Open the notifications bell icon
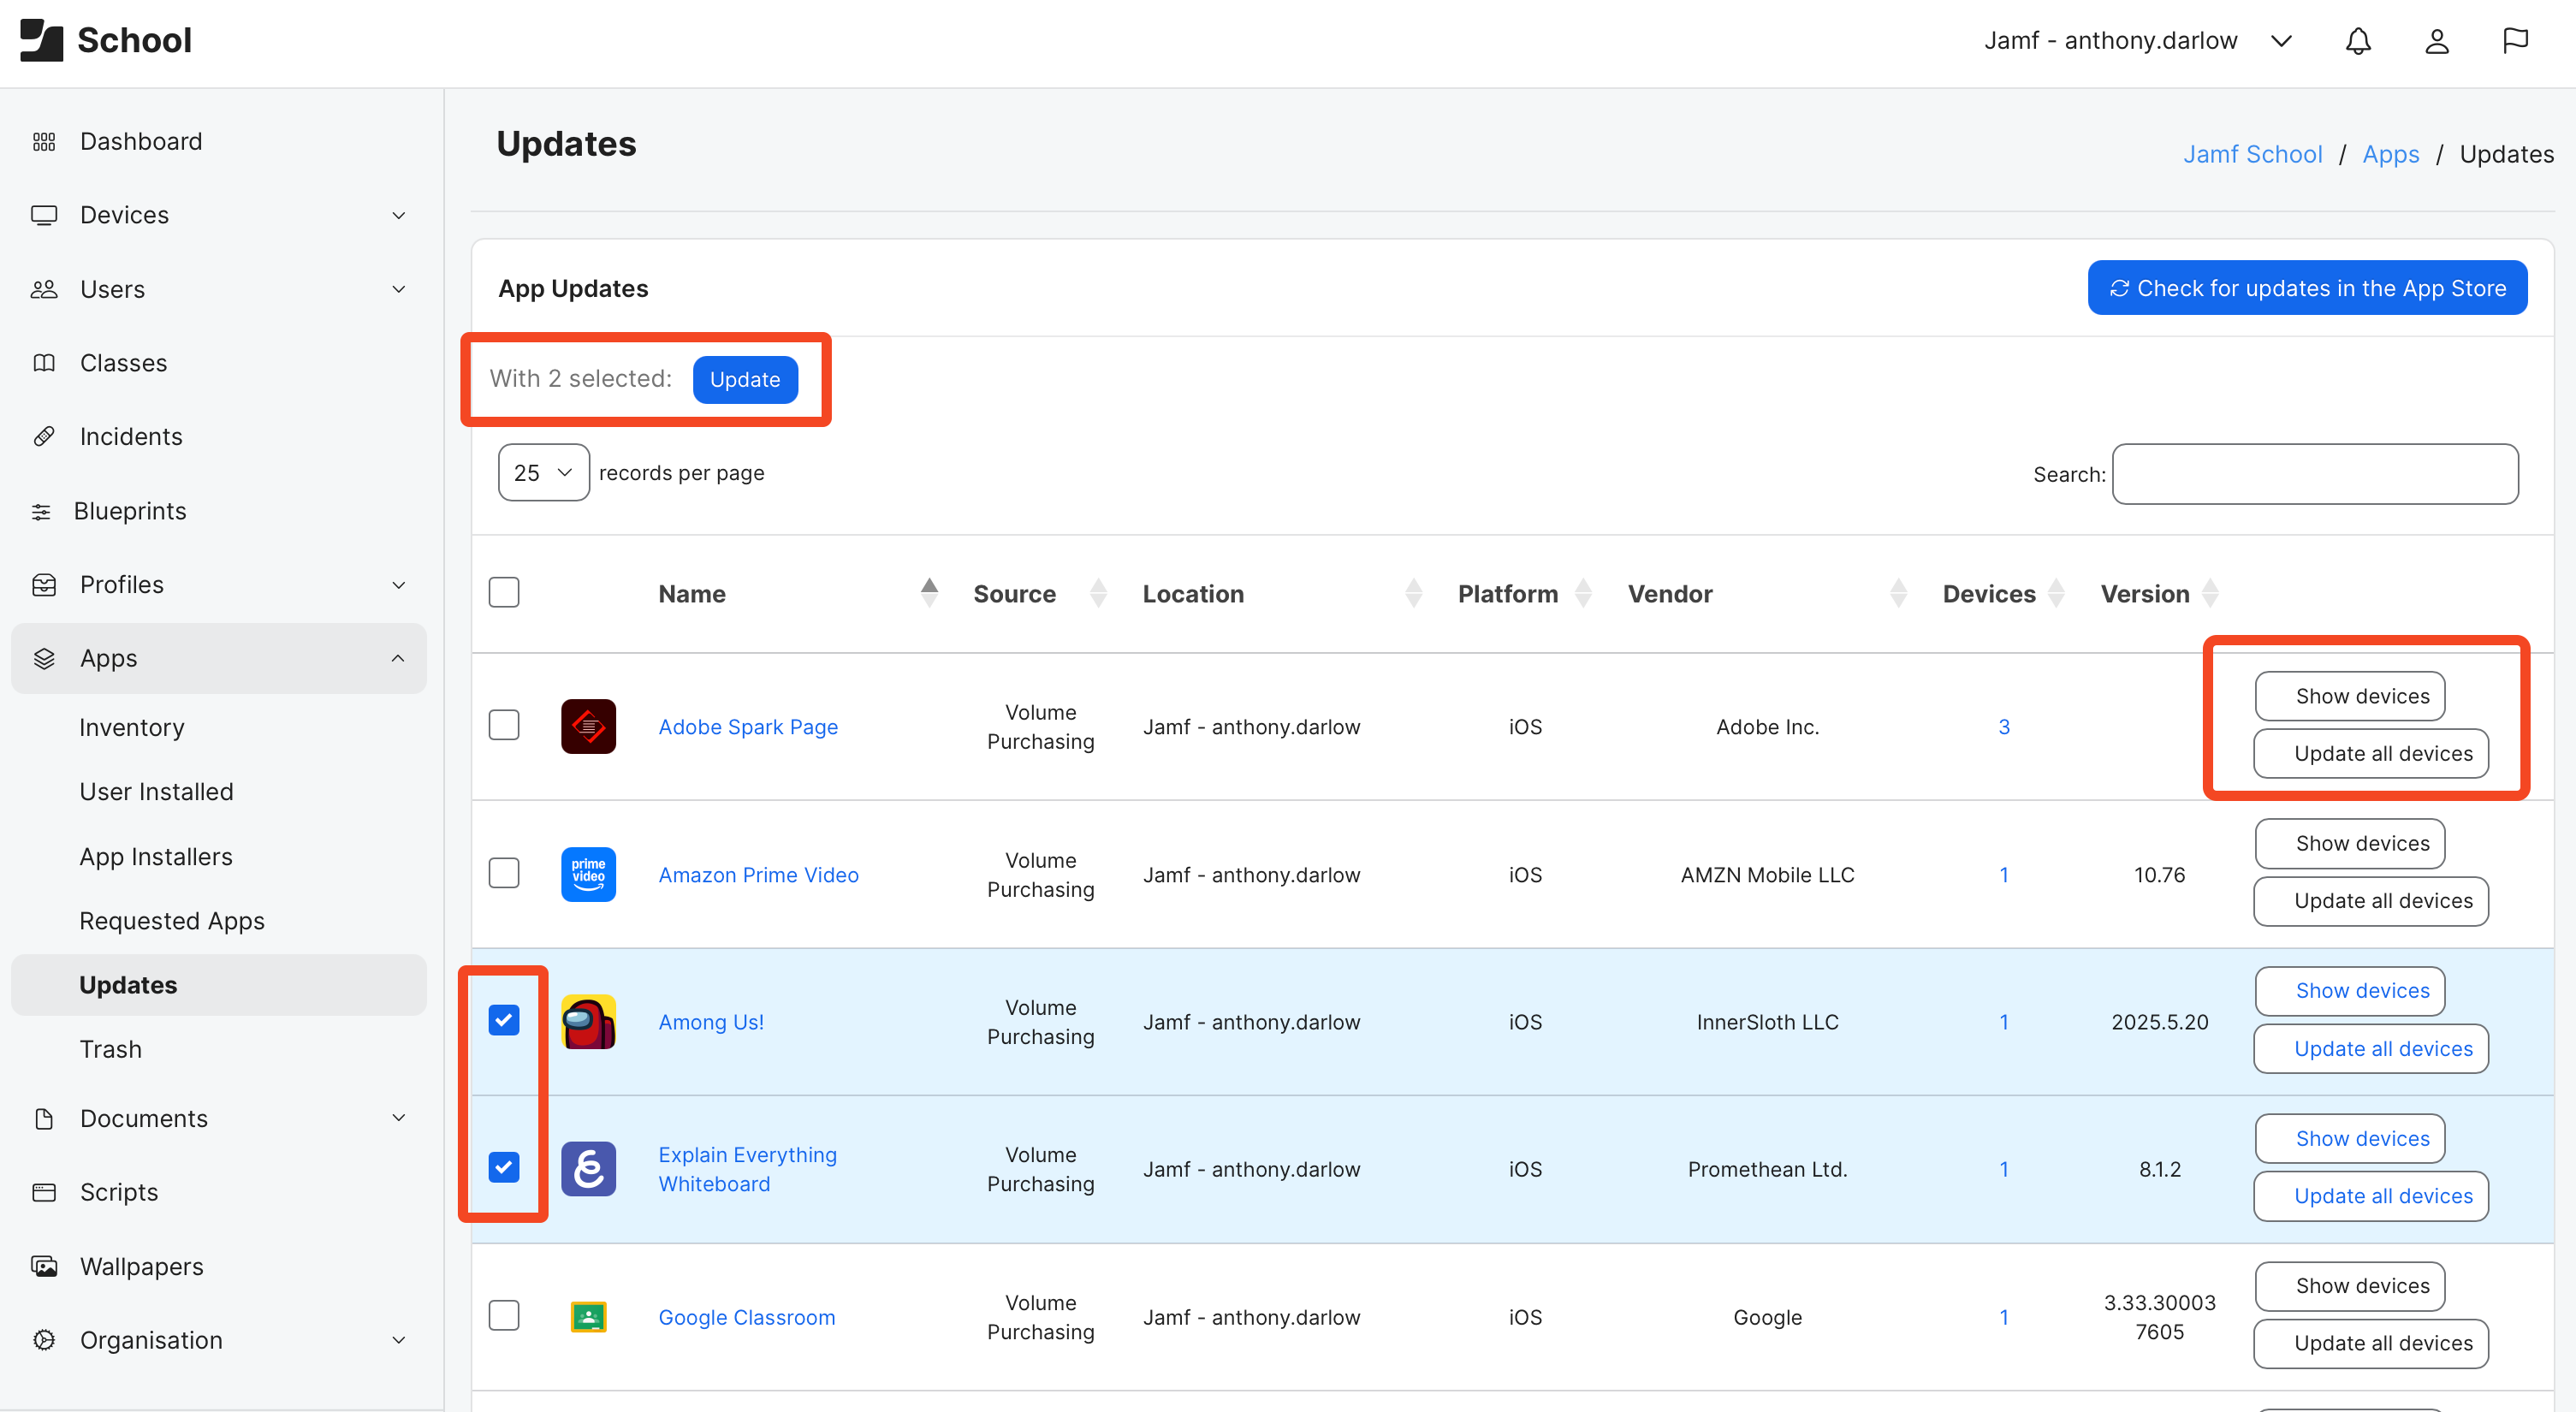Screen dimensions: 2576x1412 click(2358, 41)
